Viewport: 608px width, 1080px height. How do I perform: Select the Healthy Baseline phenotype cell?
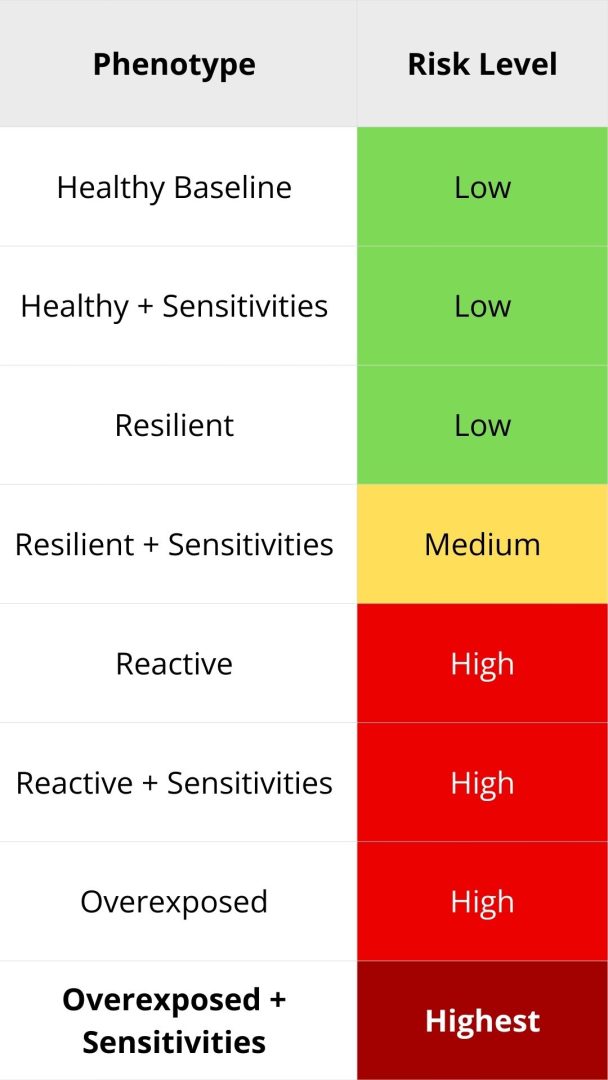pos(174,187)
